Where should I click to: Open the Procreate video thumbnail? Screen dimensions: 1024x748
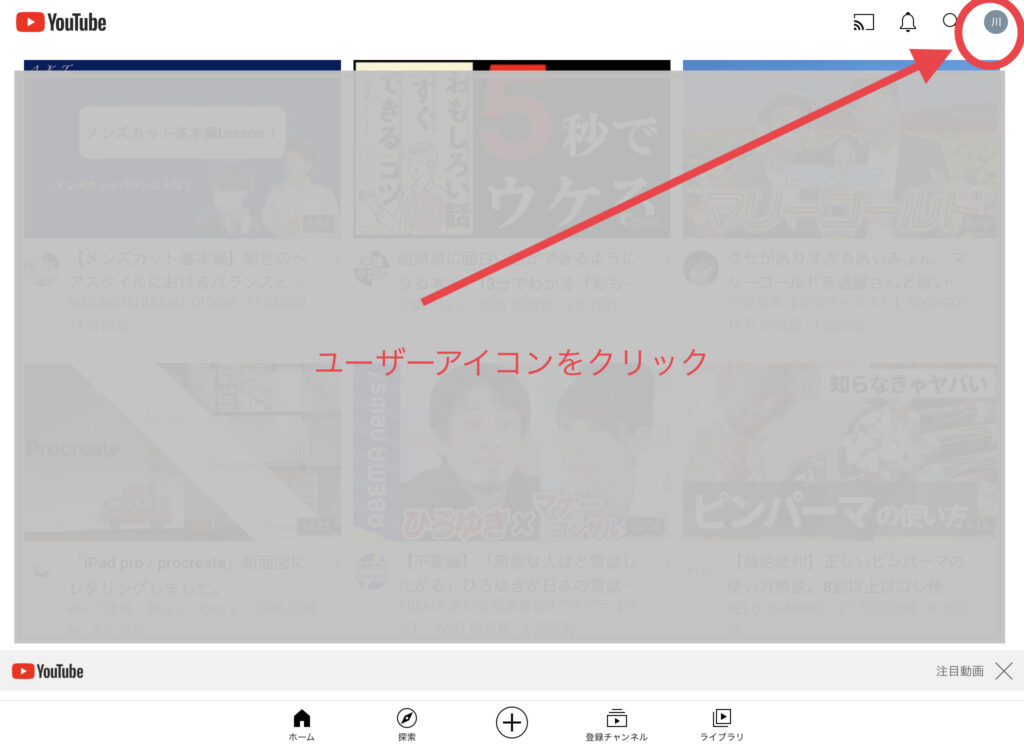182,453
